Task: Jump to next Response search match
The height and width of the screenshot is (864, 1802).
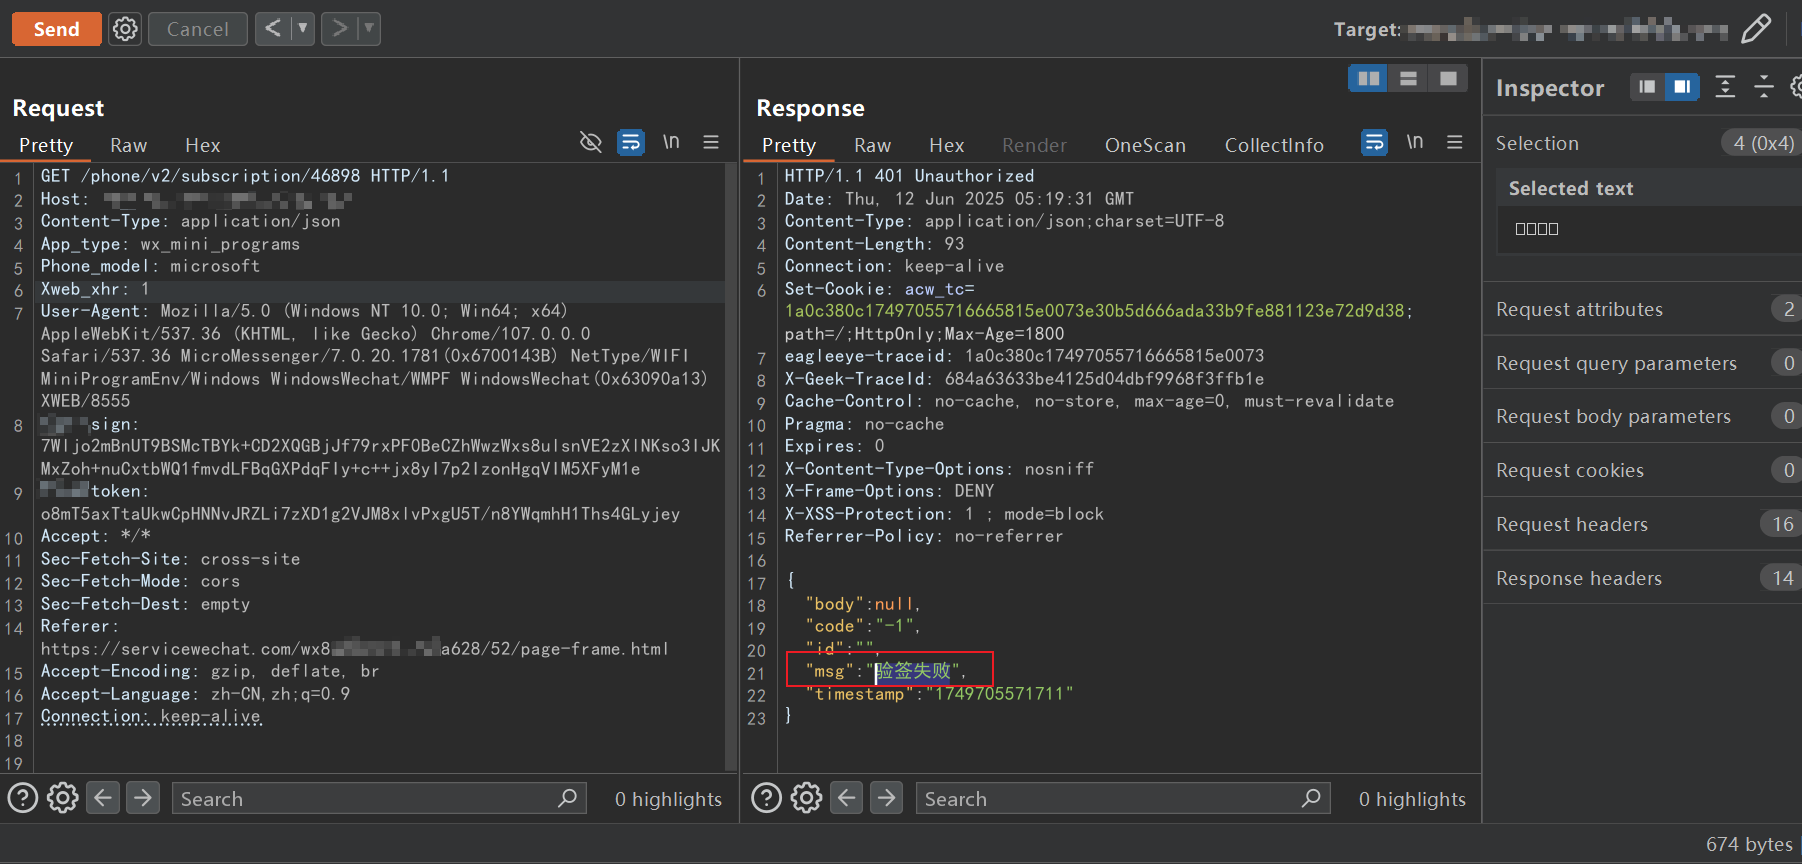Action: 887,798
